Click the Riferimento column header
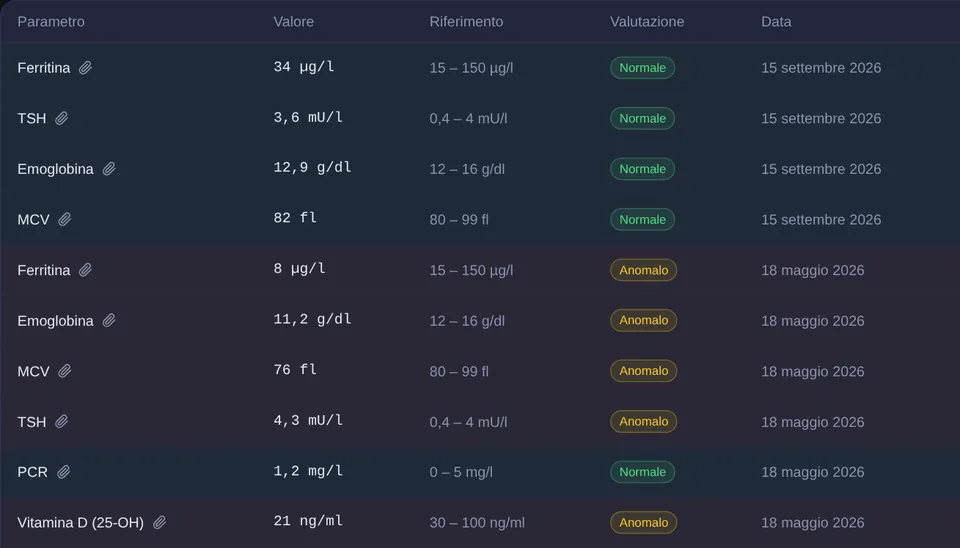The image size is (960, 548). (466, 21)
